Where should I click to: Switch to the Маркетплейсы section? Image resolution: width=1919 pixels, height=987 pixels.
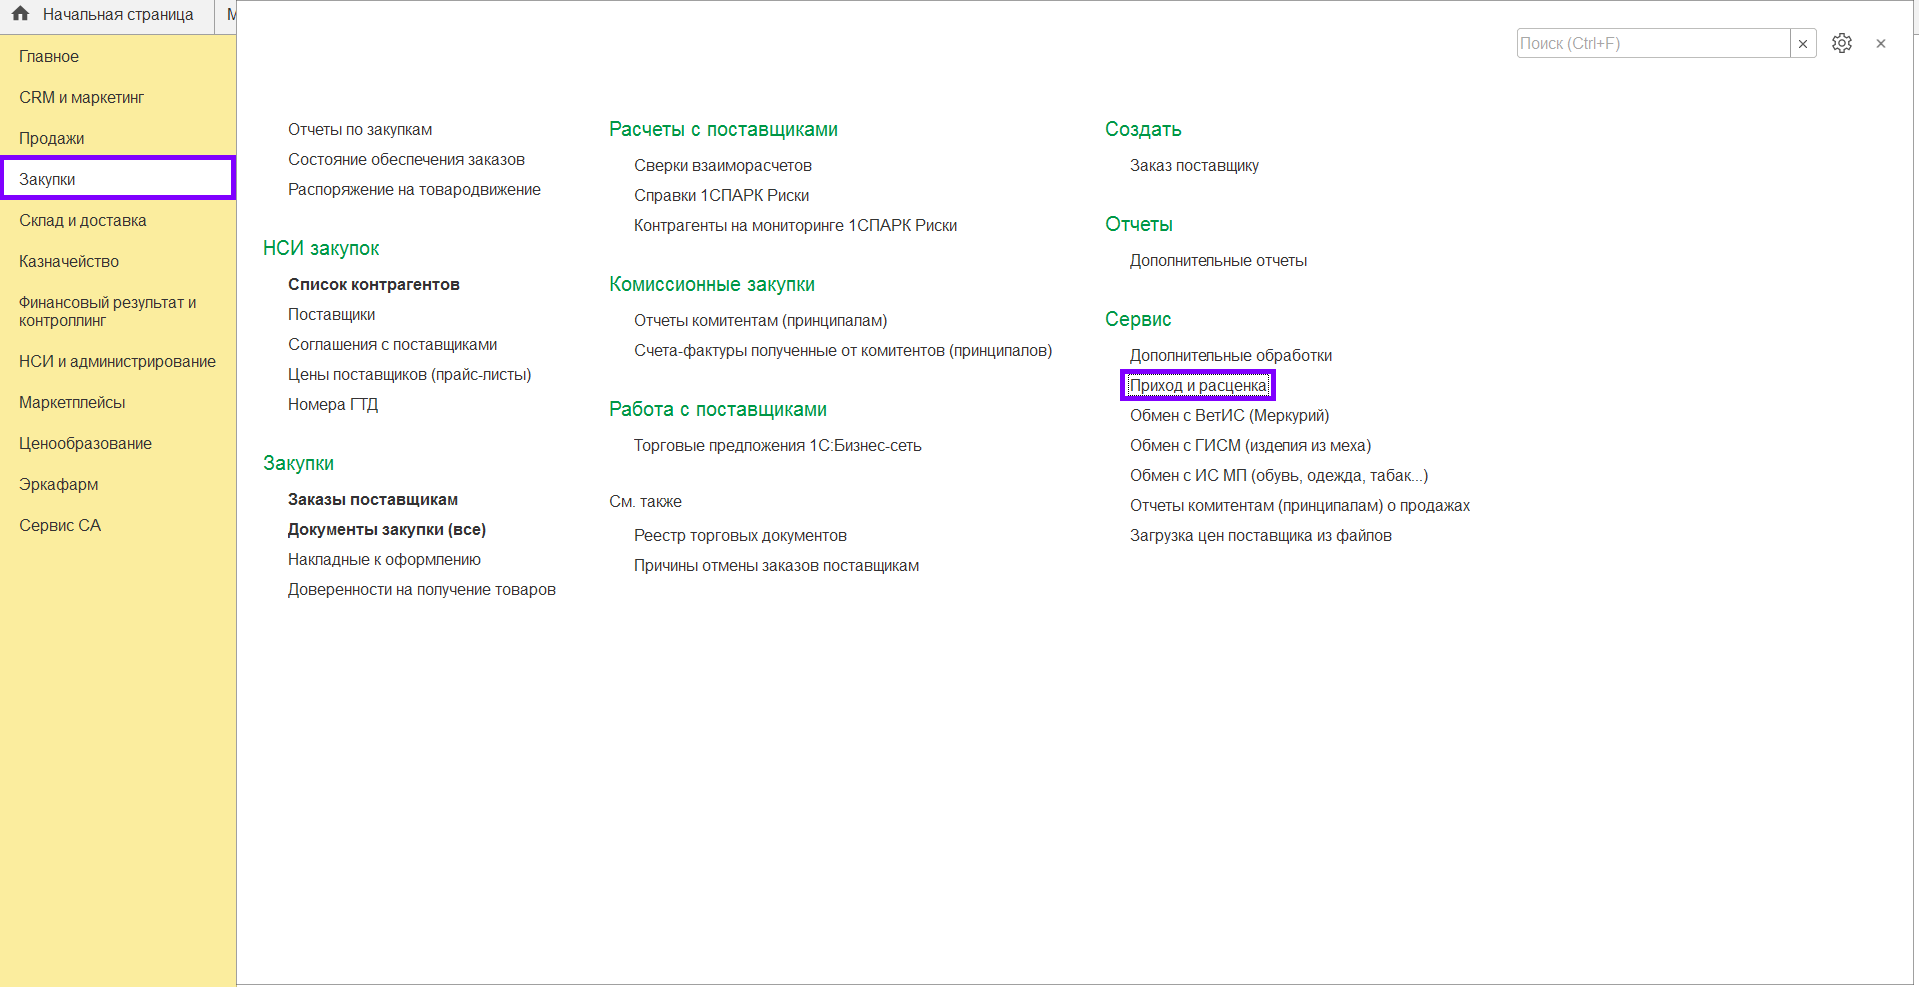72,403
